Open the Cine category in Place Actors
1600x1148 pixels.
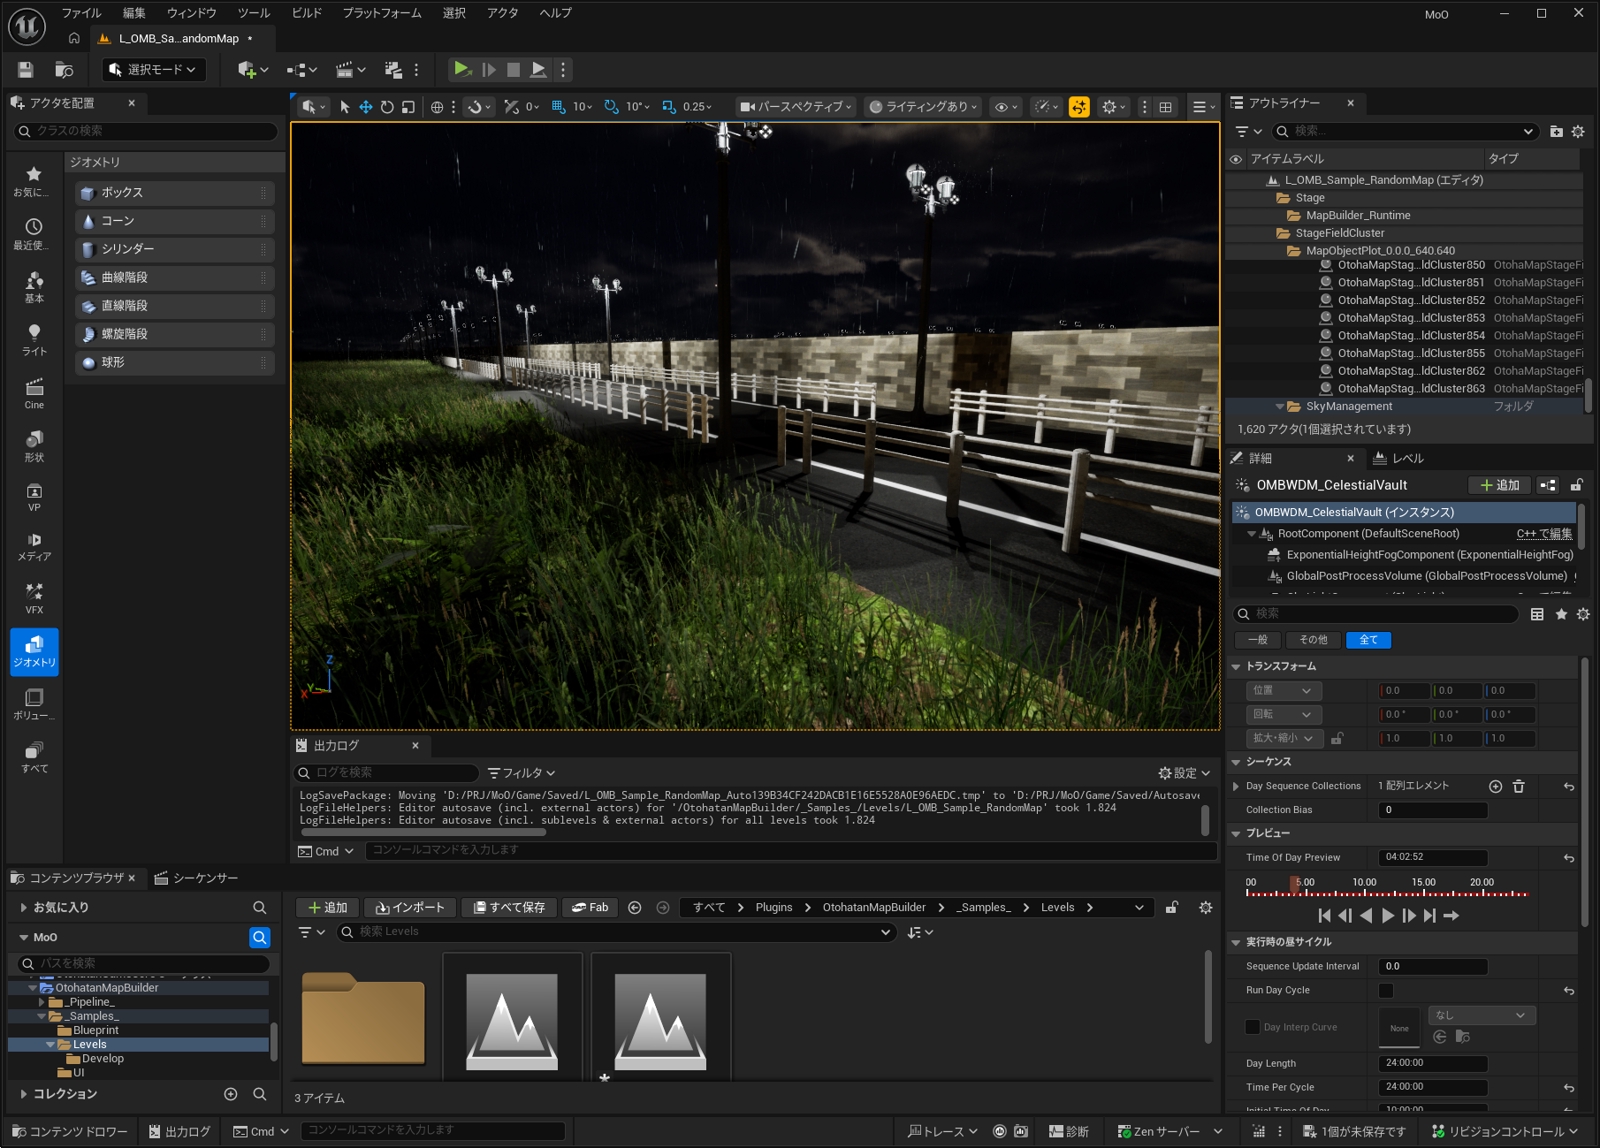(34, 393)
